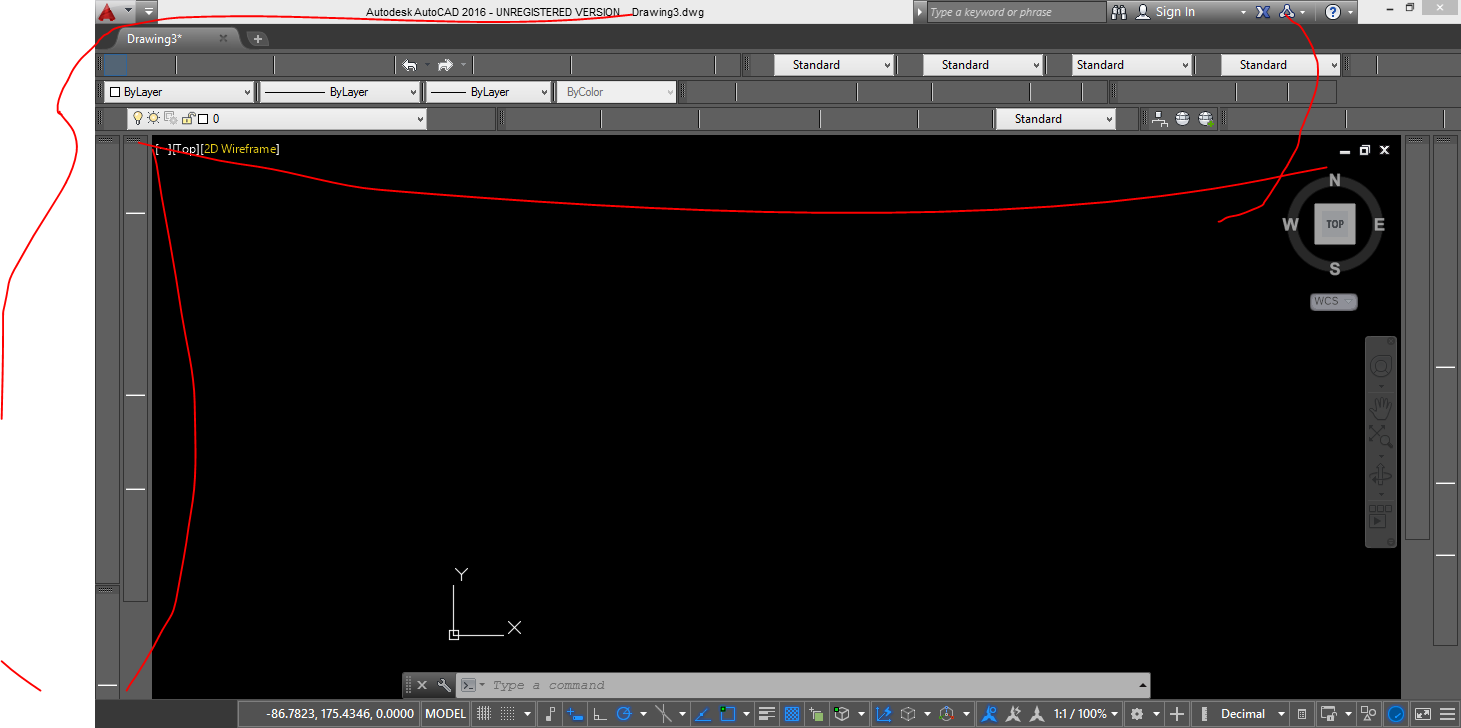This screenshot has height=728, width=1461.
Task: Click the MODEL space button
Action: coord(446,714)
